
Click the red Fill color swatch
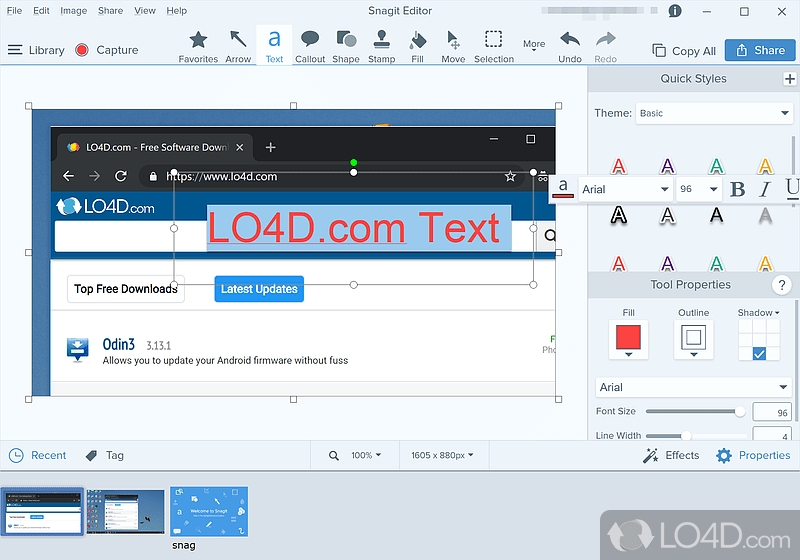pos(628,337)
